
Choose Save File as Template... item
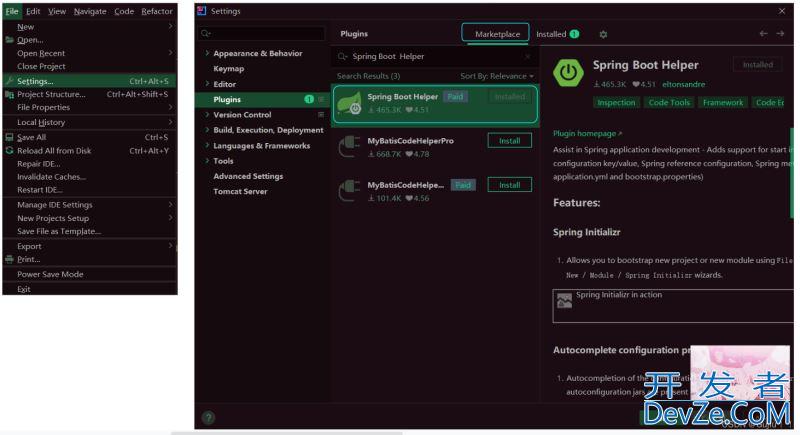90,231
